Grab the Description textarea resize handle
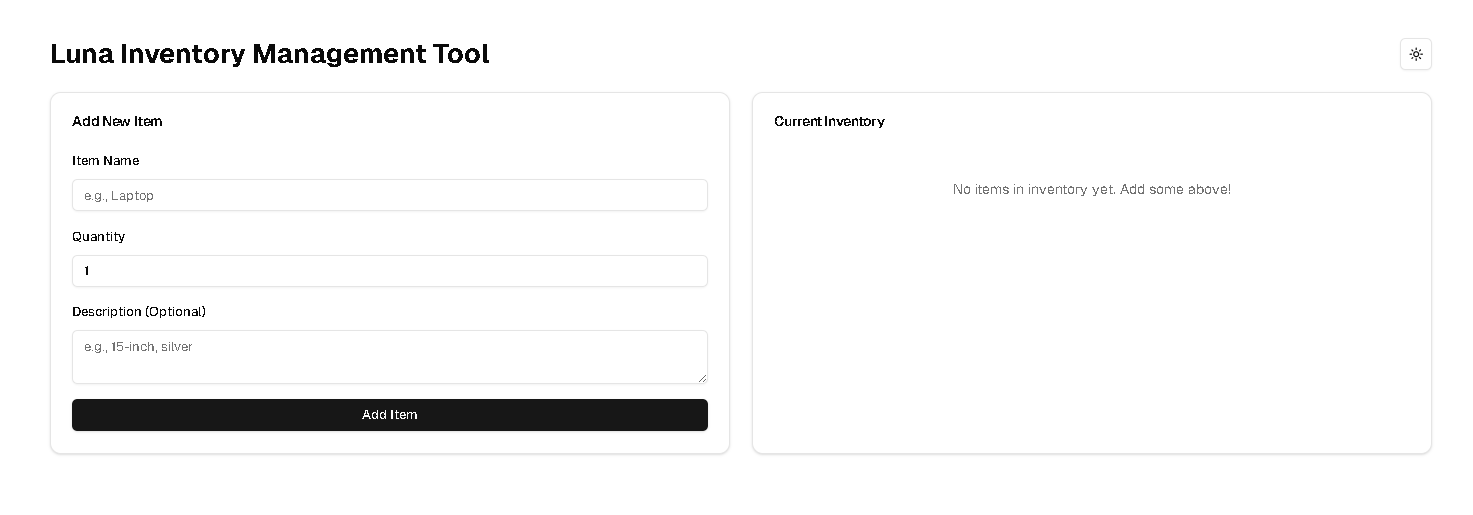Viewport: 1473px width, 515px height. click(702, 378)
